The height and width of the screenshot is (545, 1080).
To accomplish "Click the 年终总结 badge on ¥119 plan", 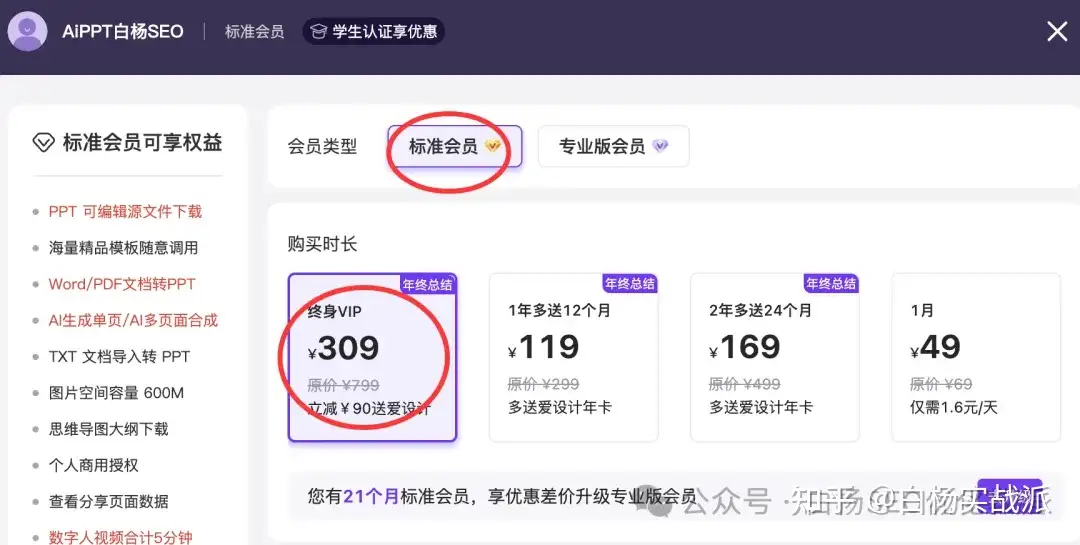I will tap(630, 283).
